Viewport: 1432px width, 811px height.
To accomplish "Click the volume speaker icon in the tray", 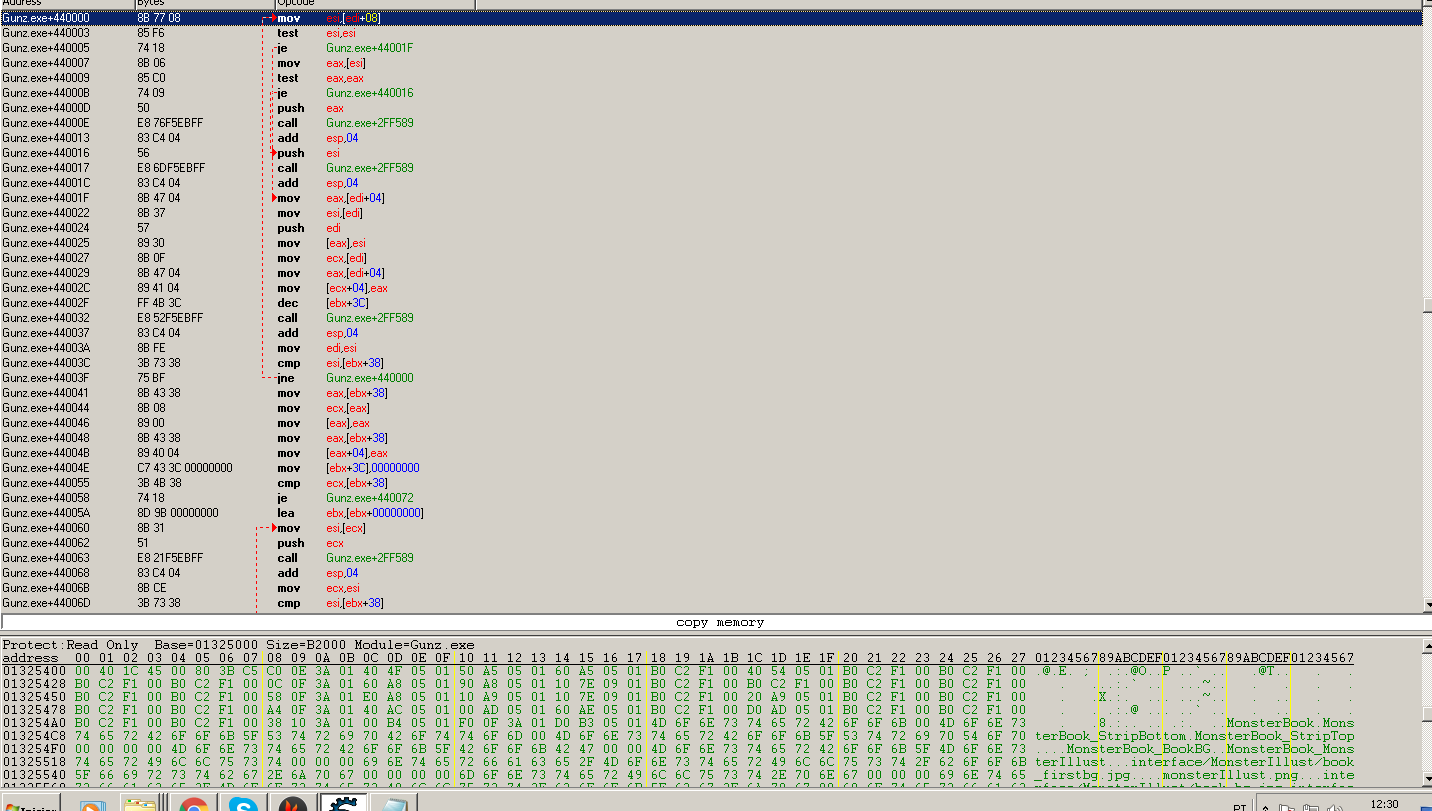I will coord(1334,805).
